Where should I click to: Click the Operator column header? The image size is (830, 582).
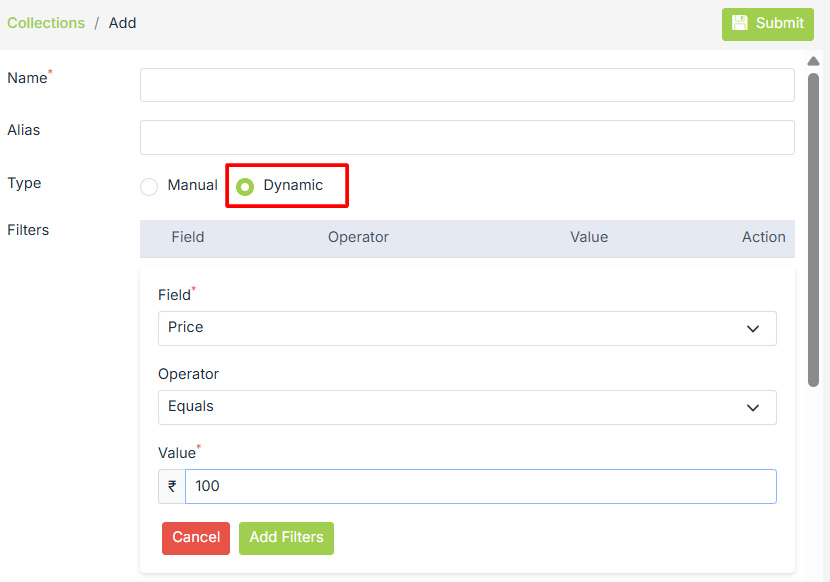[358, 237]
